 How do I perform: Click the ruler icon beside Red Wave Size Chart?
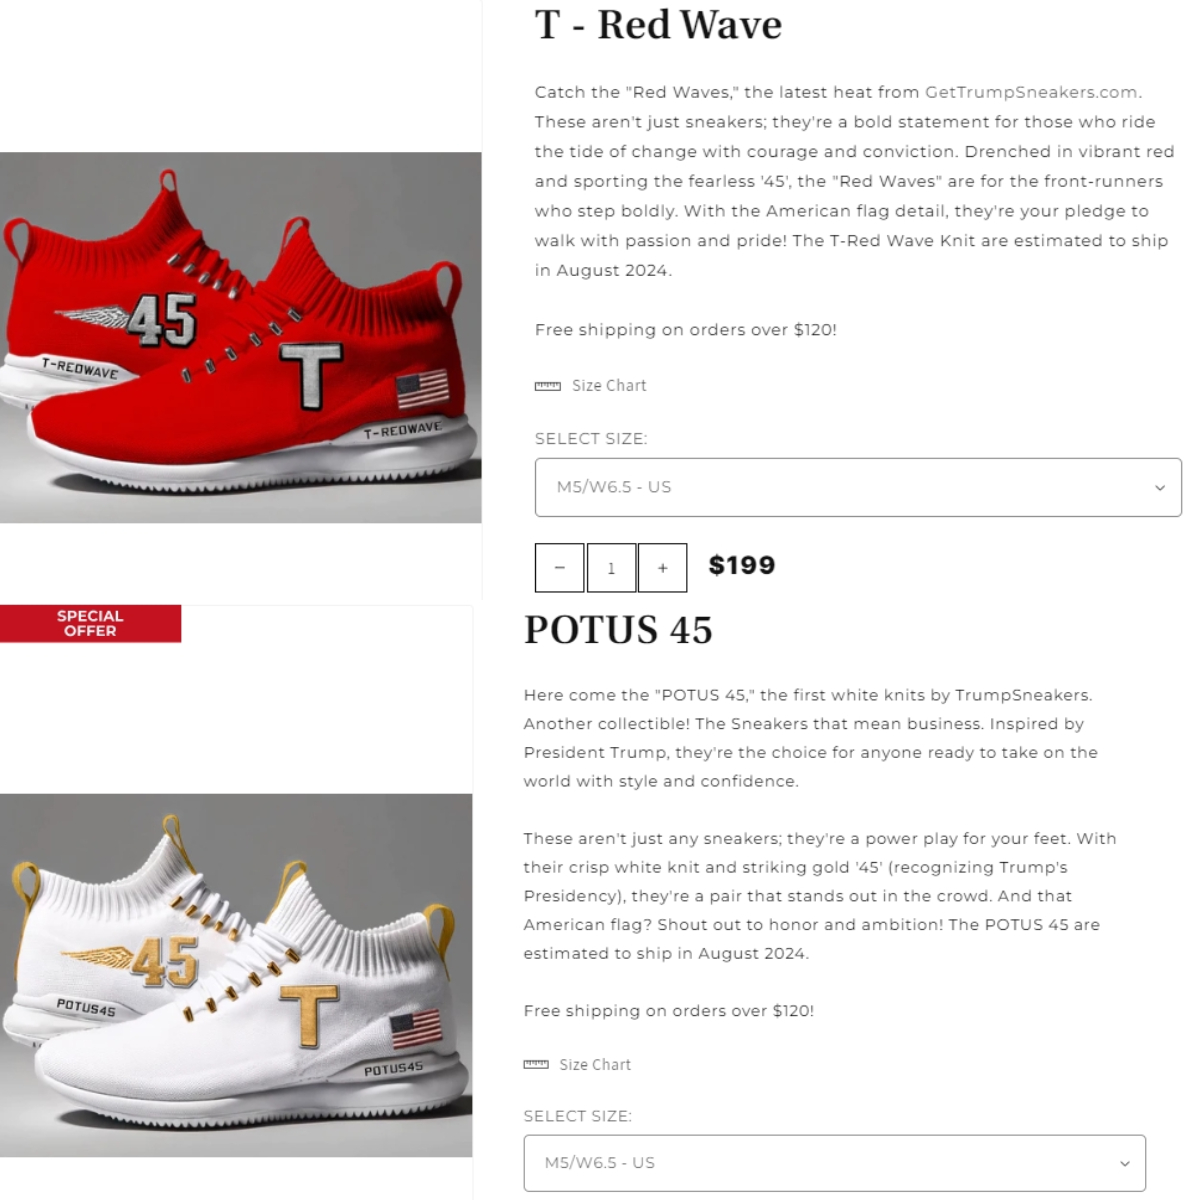pos(548,386)
